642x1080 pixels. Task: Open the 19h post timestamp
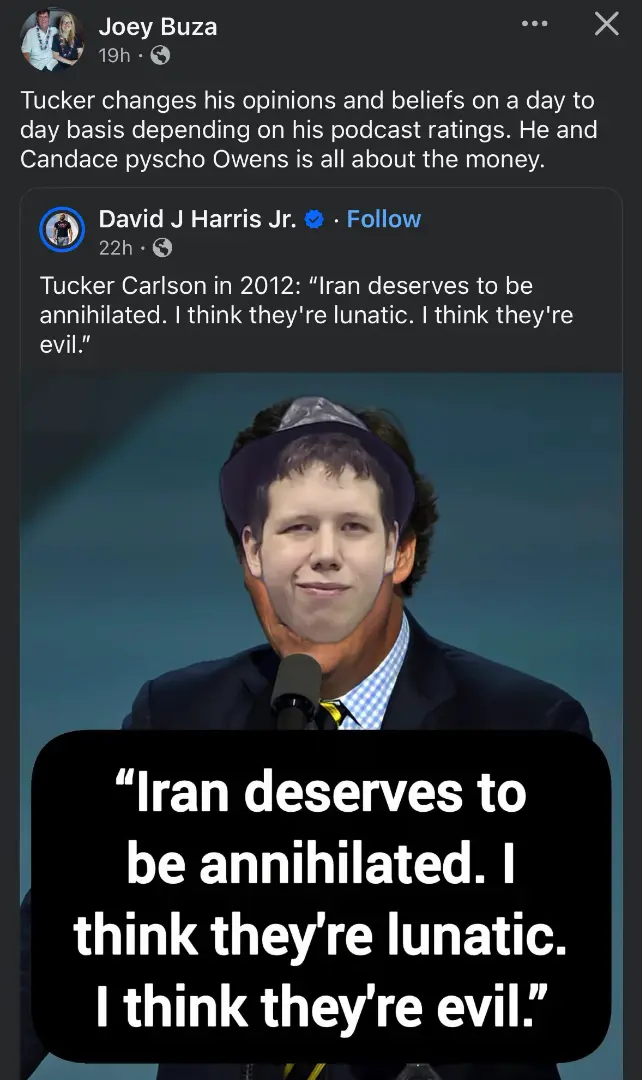[114, 56]
